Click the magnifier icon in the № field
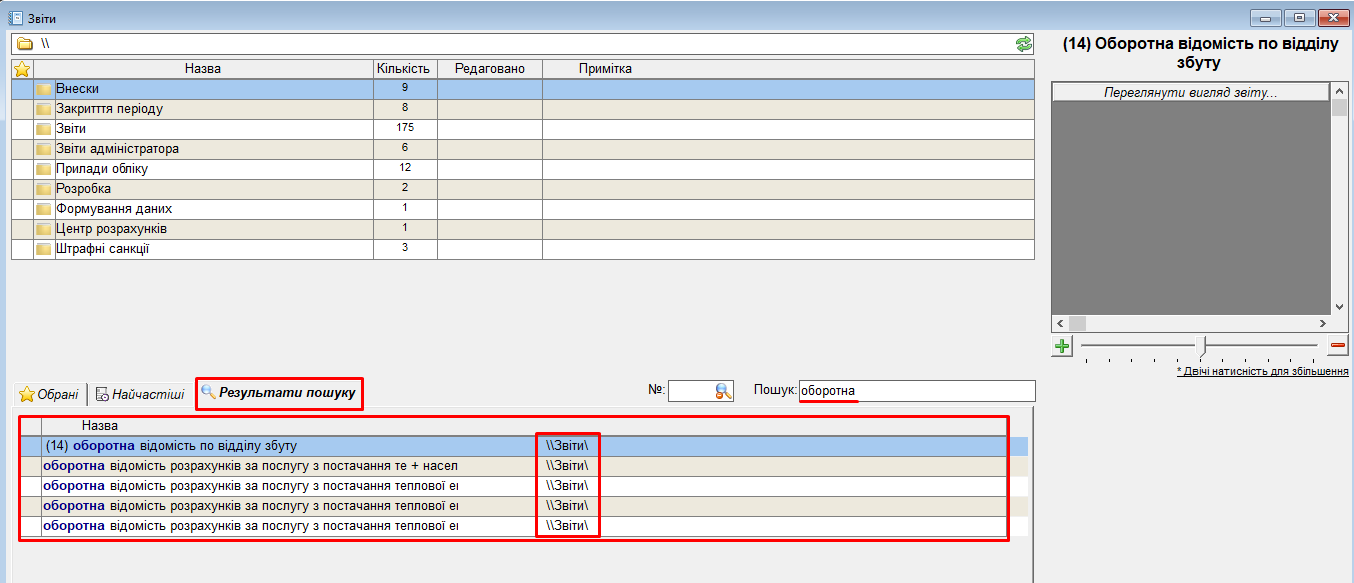This screenshot has height=583, width=1354. 724,392
